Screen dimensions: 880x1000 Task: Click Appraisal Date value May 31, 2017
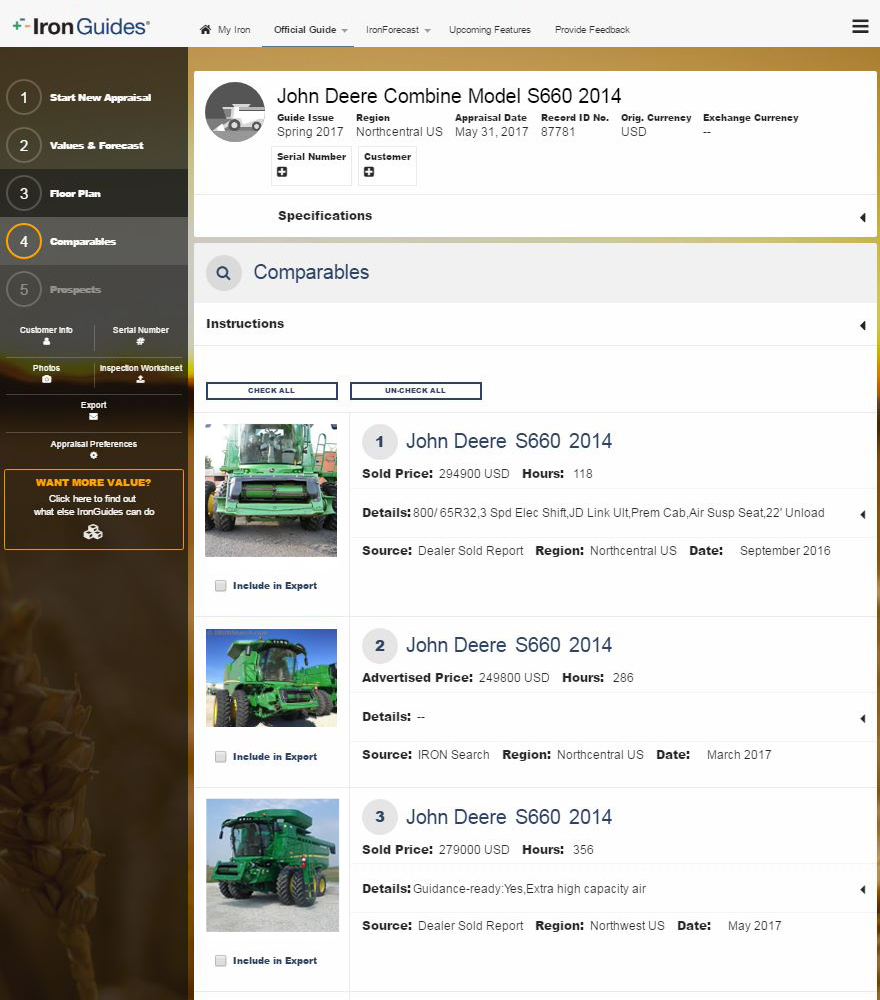pyautogui.click(x=492, y=131)
